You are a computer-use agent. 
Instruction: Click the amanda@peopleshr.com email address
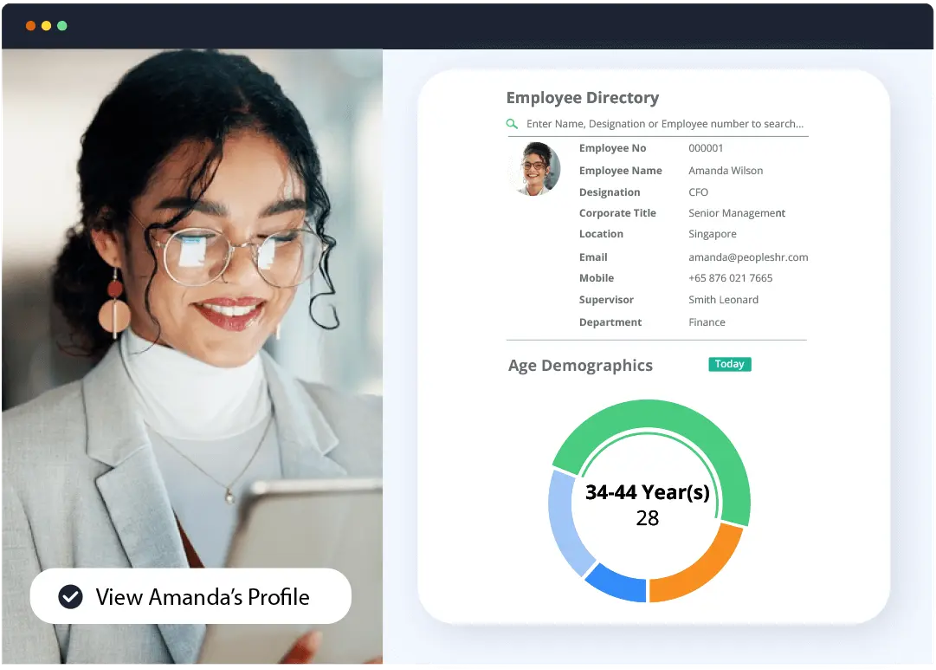pyautogui.click(x=748, y=257)
